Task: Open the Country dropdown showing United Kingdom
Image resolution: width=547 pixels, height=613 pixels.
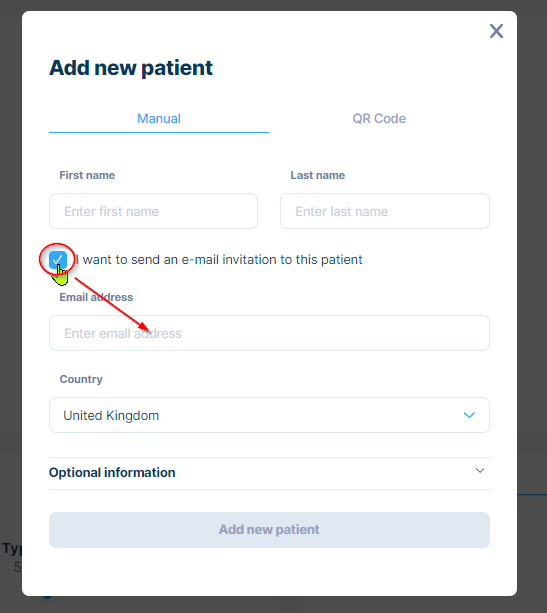Action: pos(269,415)
